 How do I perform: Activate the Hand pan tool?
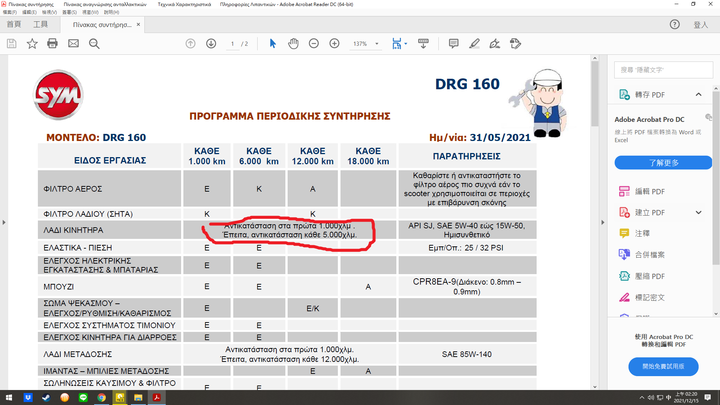293,44
